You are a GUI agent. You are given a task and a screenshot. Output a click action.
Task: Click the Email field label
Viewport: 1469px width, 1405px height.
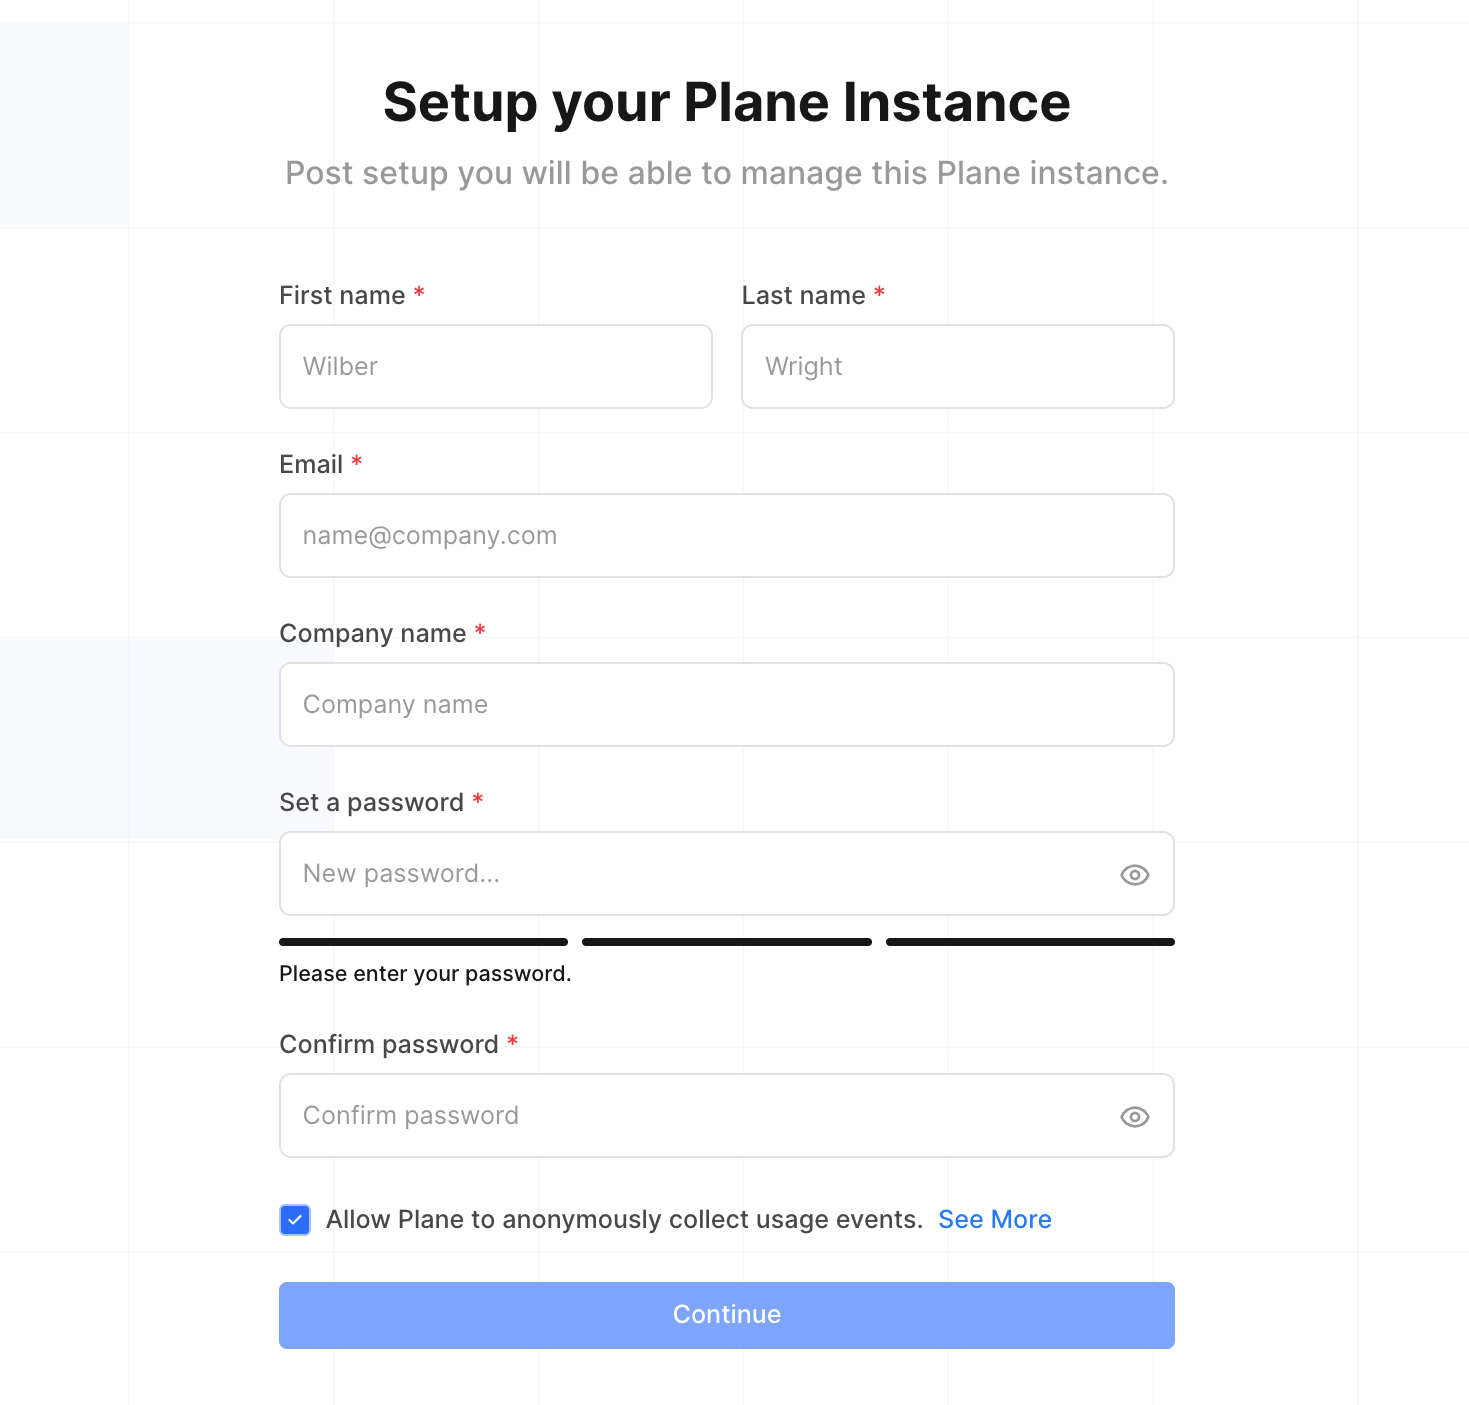click(x=310, y=463)
